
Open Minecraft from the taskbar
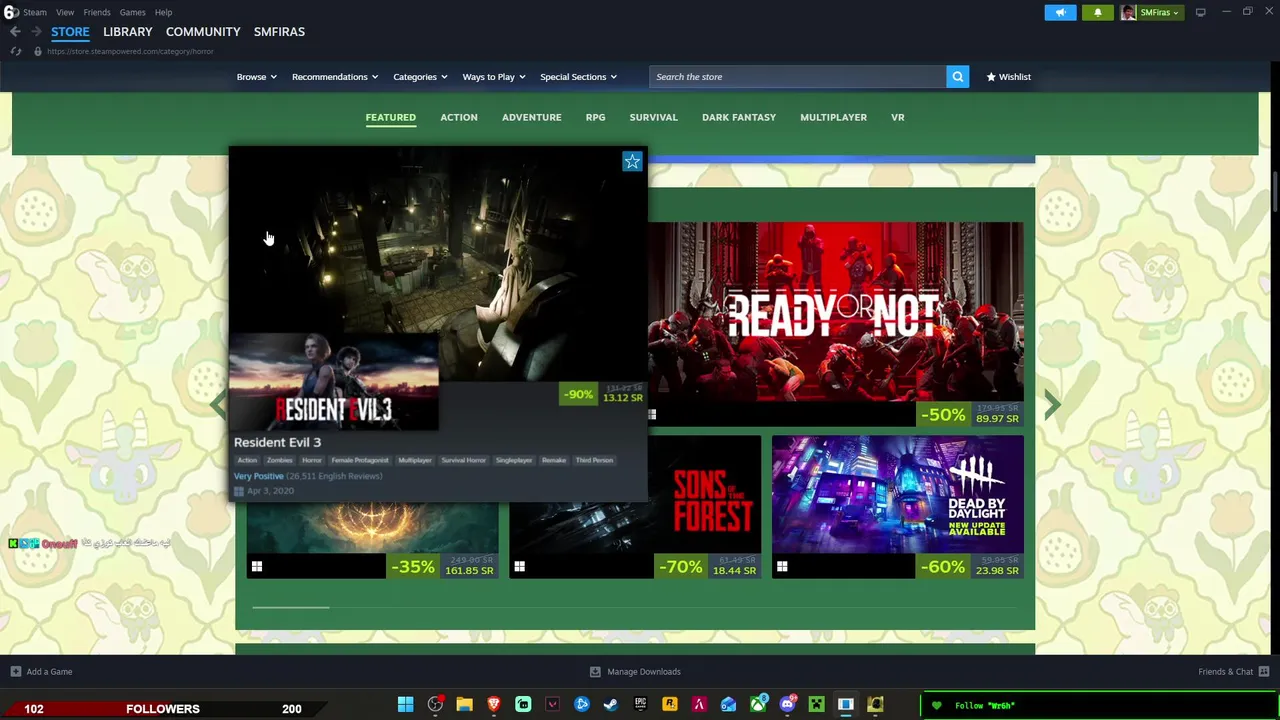816,705
